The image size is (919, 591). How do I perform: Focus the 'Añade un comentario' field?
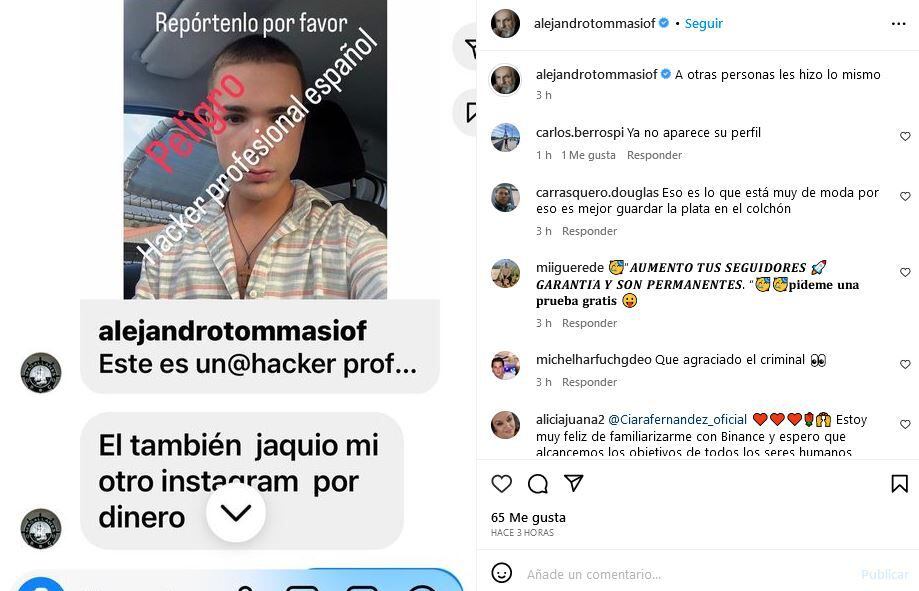(593, 574)
